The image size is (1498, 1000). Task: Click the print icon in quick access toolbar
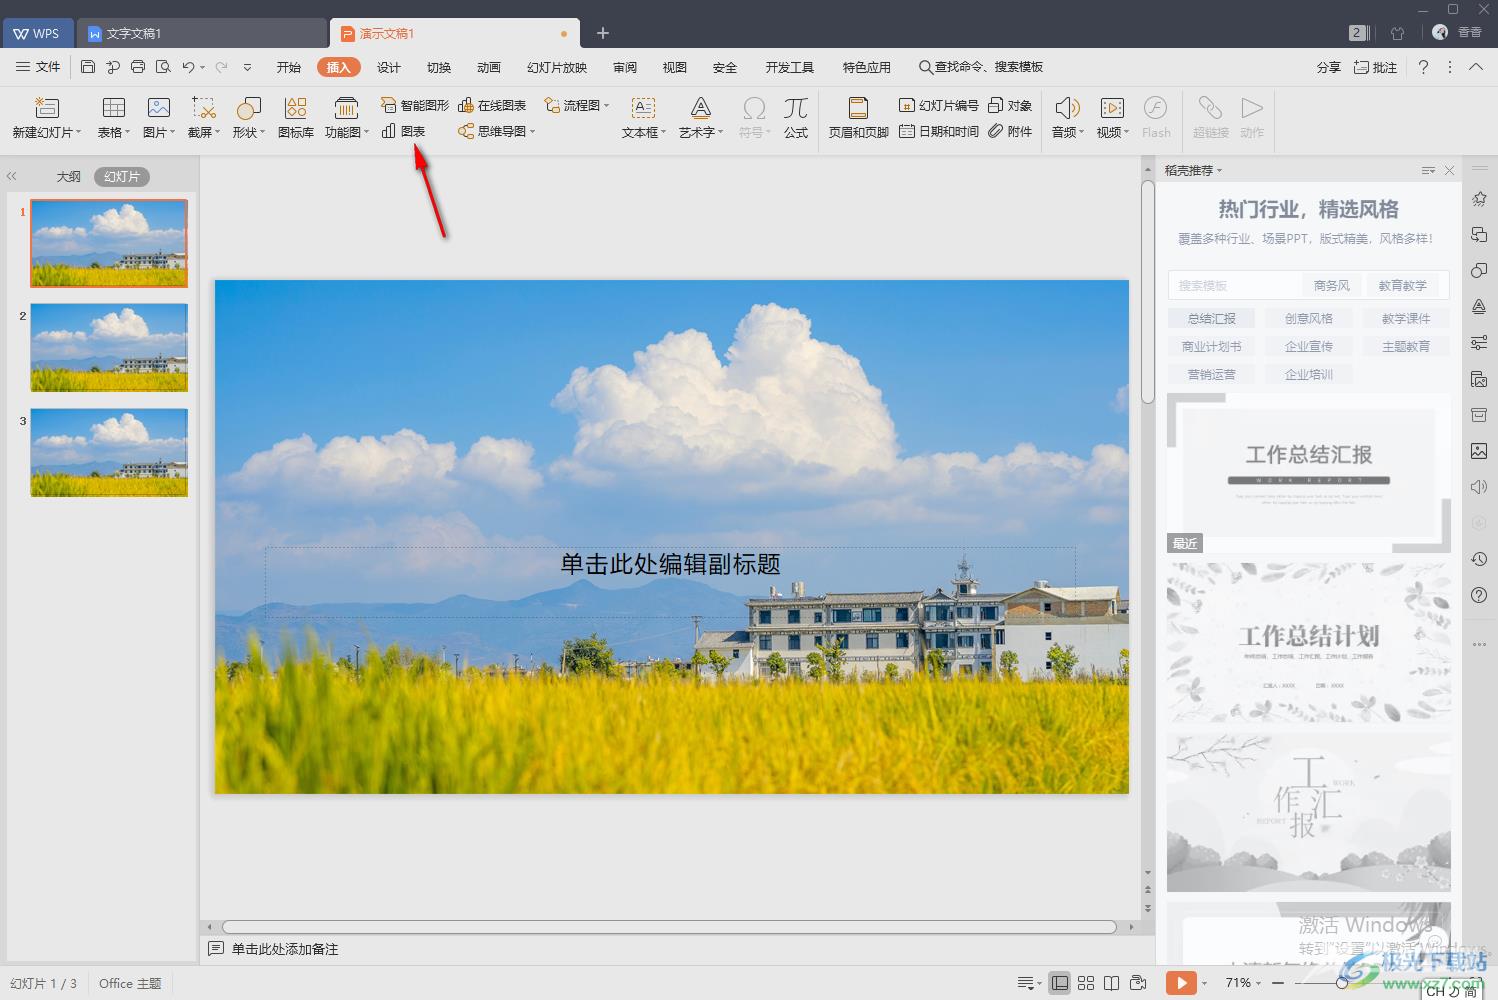coord(138,67)
